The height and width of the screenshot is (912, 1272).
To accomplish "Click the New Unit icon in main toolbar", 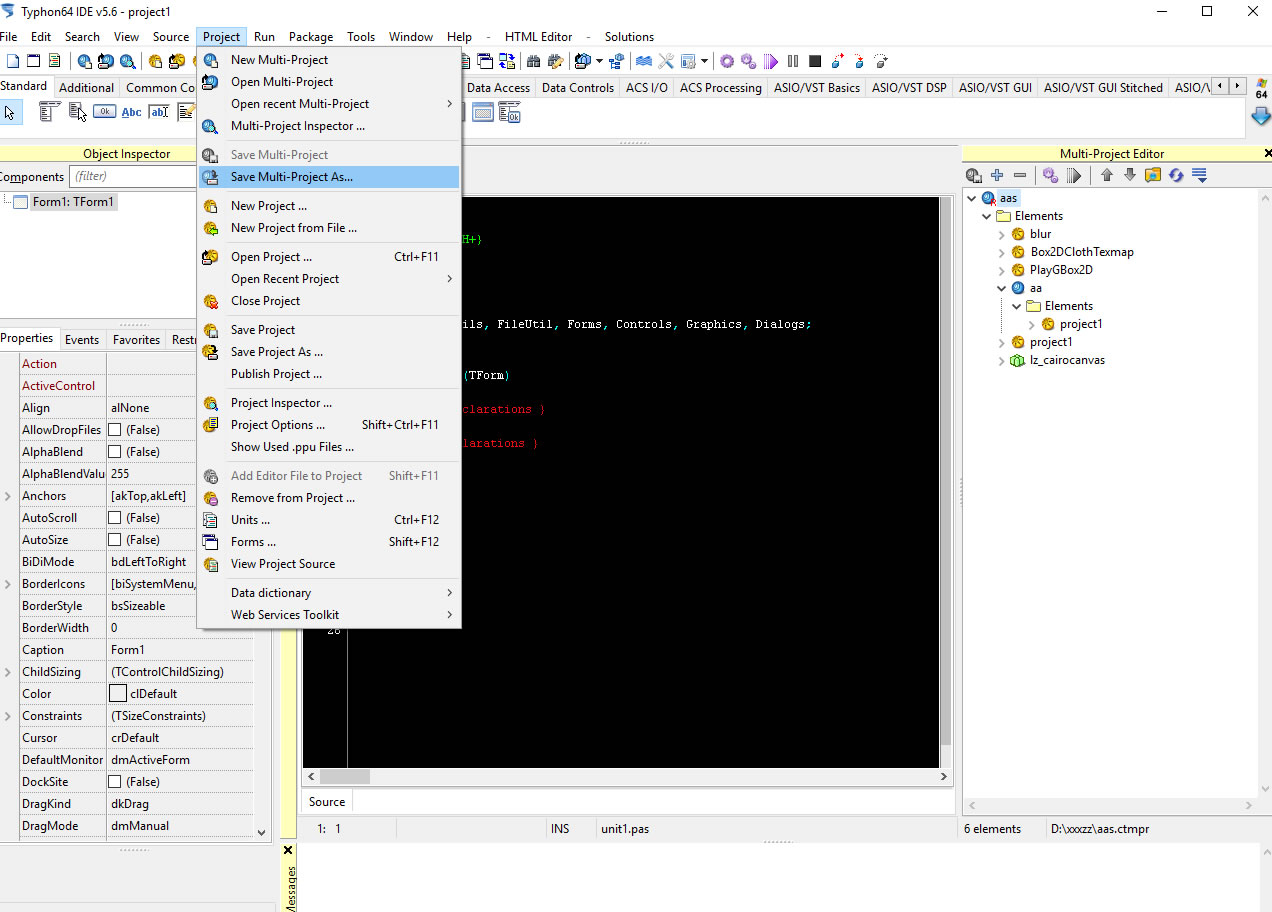I will tap(13, 62).
